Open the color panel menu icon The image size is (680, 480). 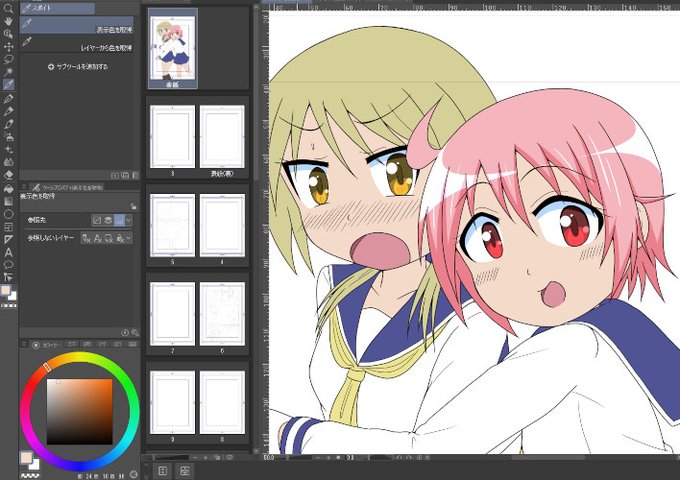pos(24,345)
